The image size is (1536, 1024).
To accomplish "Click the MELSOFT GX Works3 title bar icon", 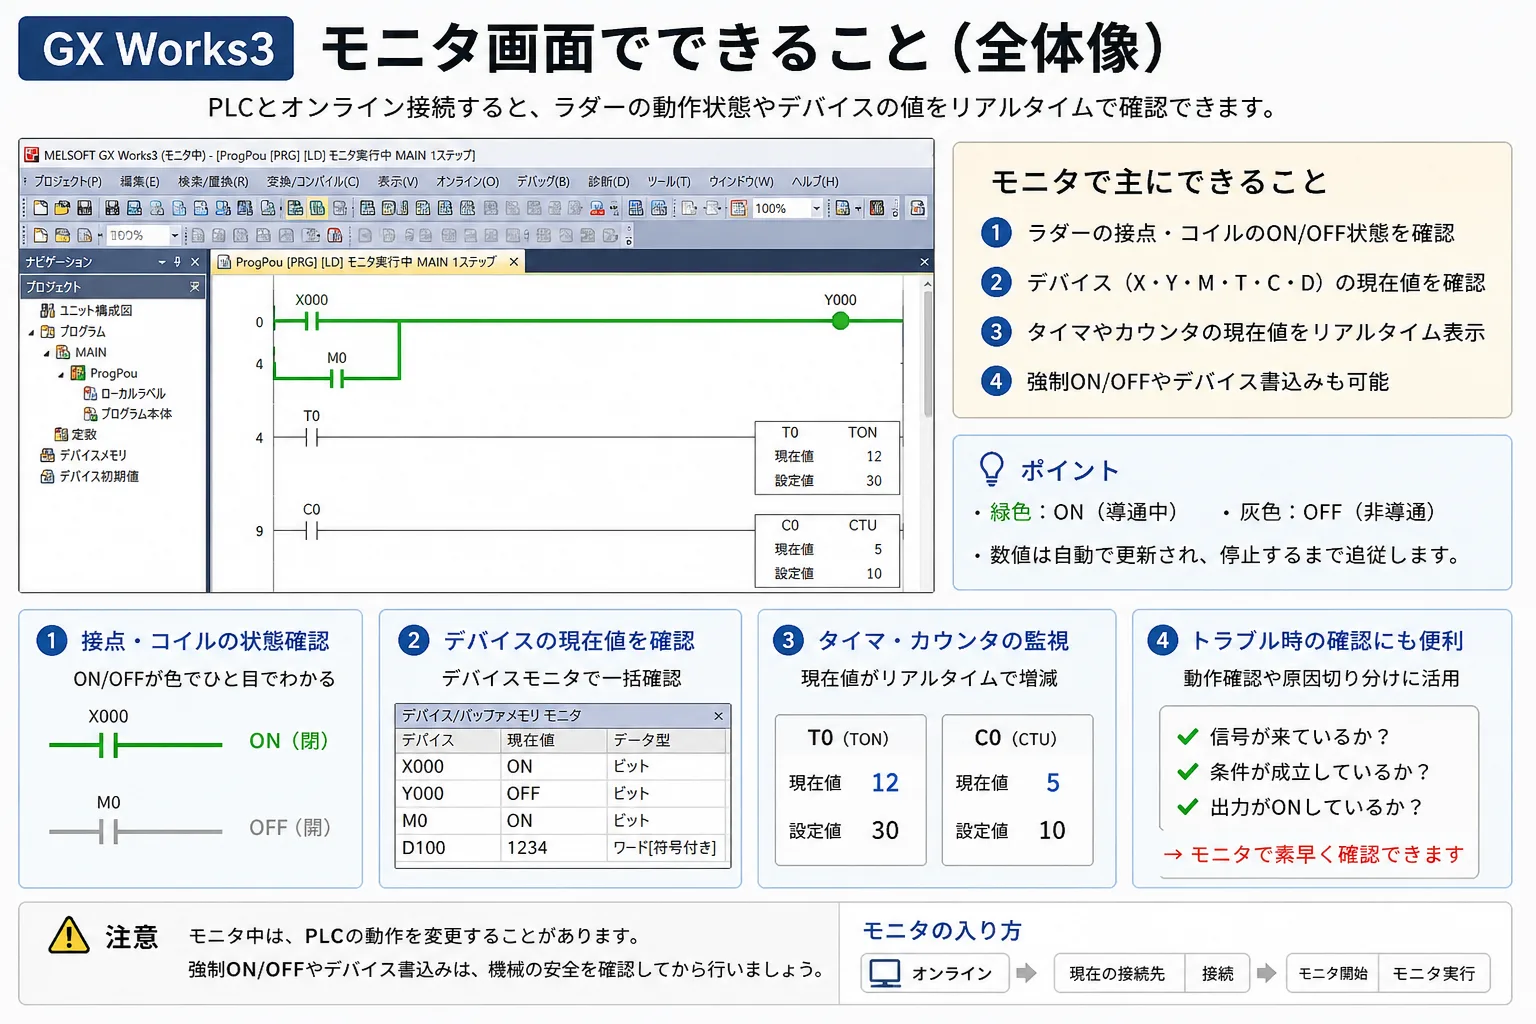I will [x=31, y=155].
